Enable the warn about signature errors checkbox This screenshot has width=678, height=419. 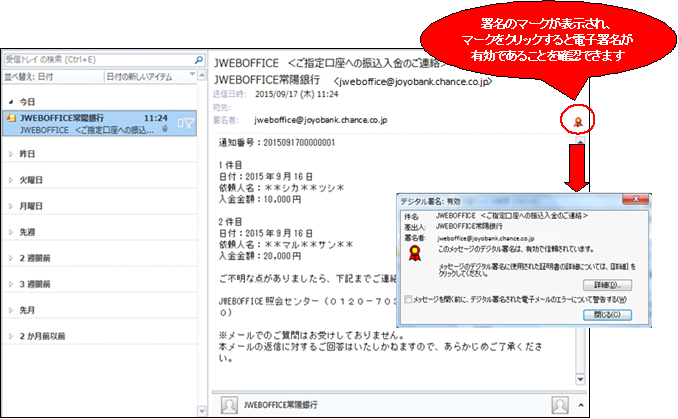(408, 299)
